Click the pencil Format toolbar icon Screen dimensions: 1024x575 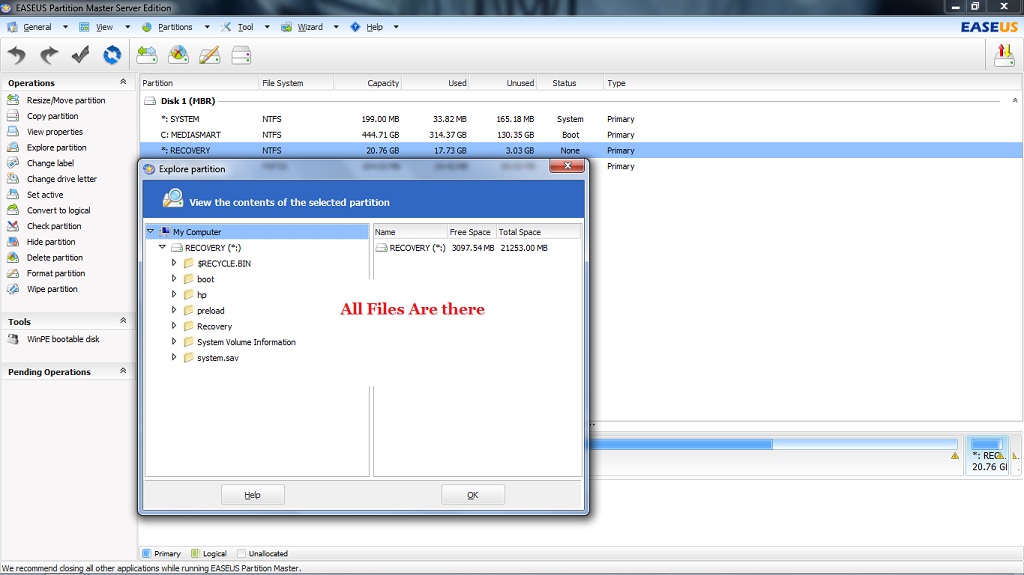210,56
